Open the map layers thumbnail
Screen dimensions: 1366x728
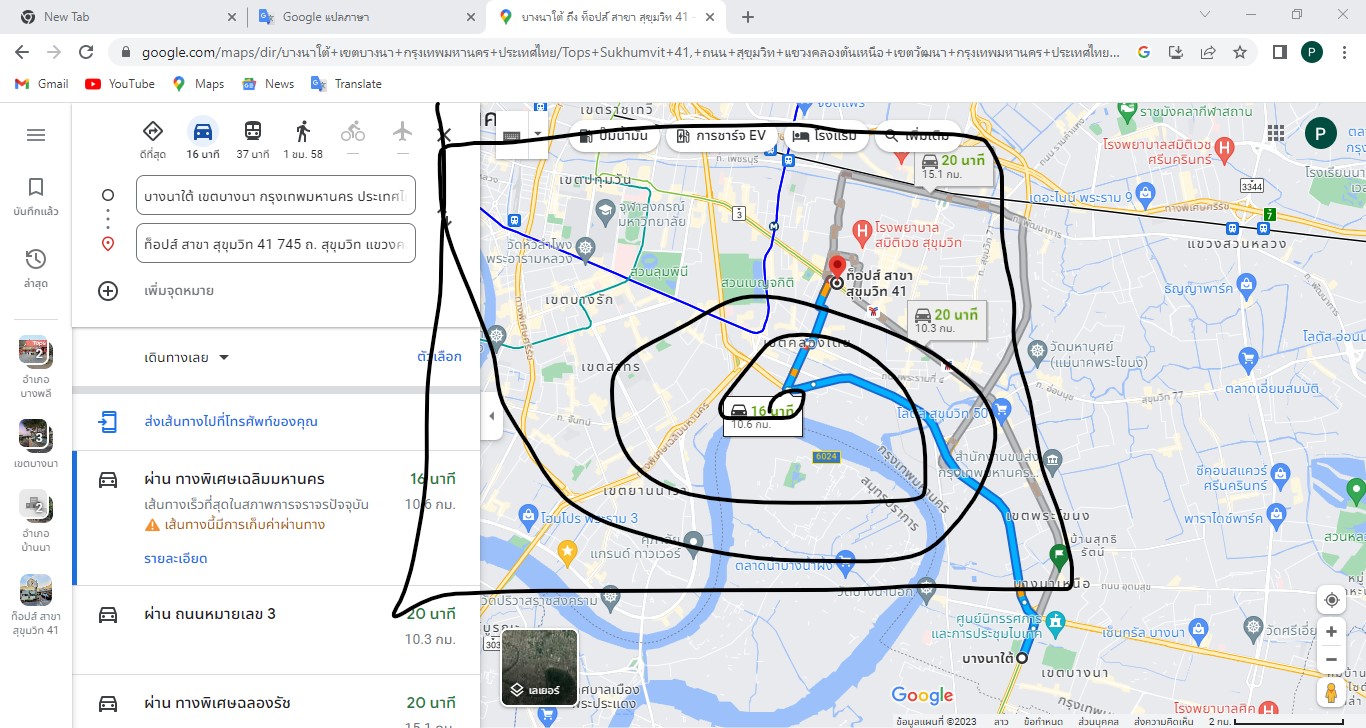(539, 667)
